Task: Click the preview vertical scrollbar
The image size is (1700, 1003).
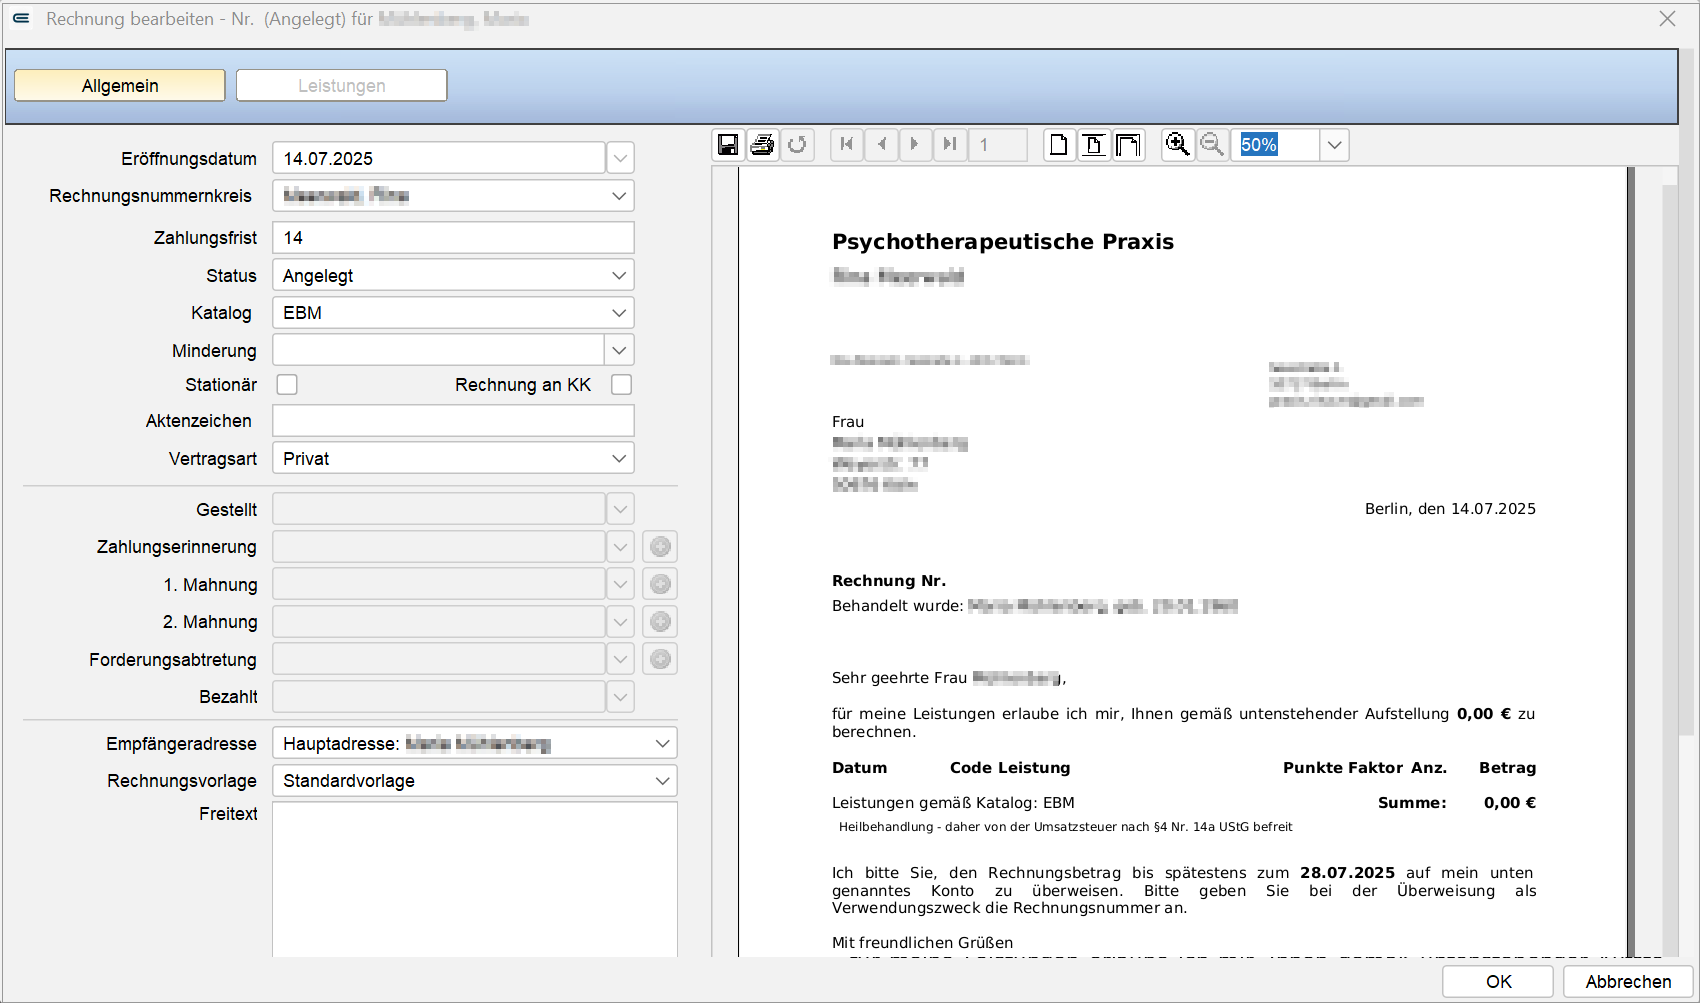Action: pos(1669,560)
